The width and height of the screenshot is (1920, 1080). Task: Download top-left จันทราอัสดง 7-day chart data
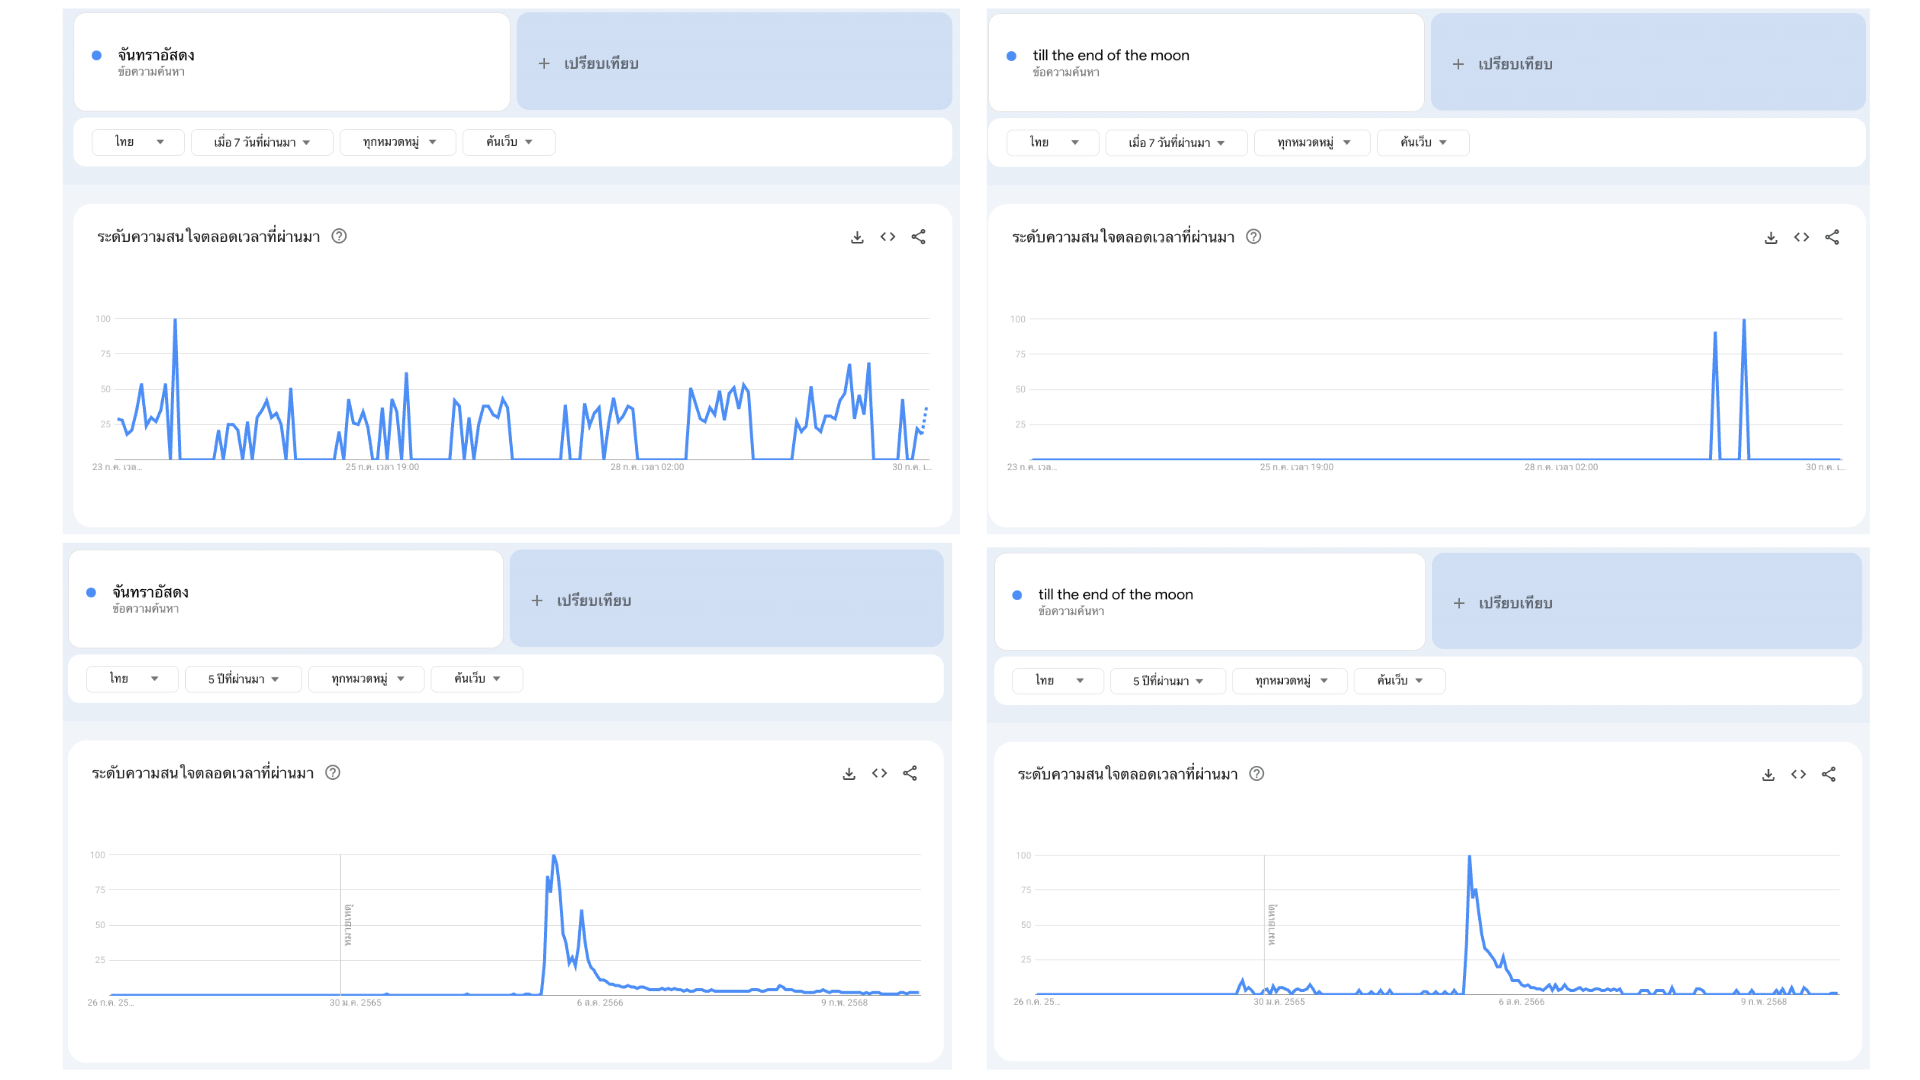coord(857,237)
